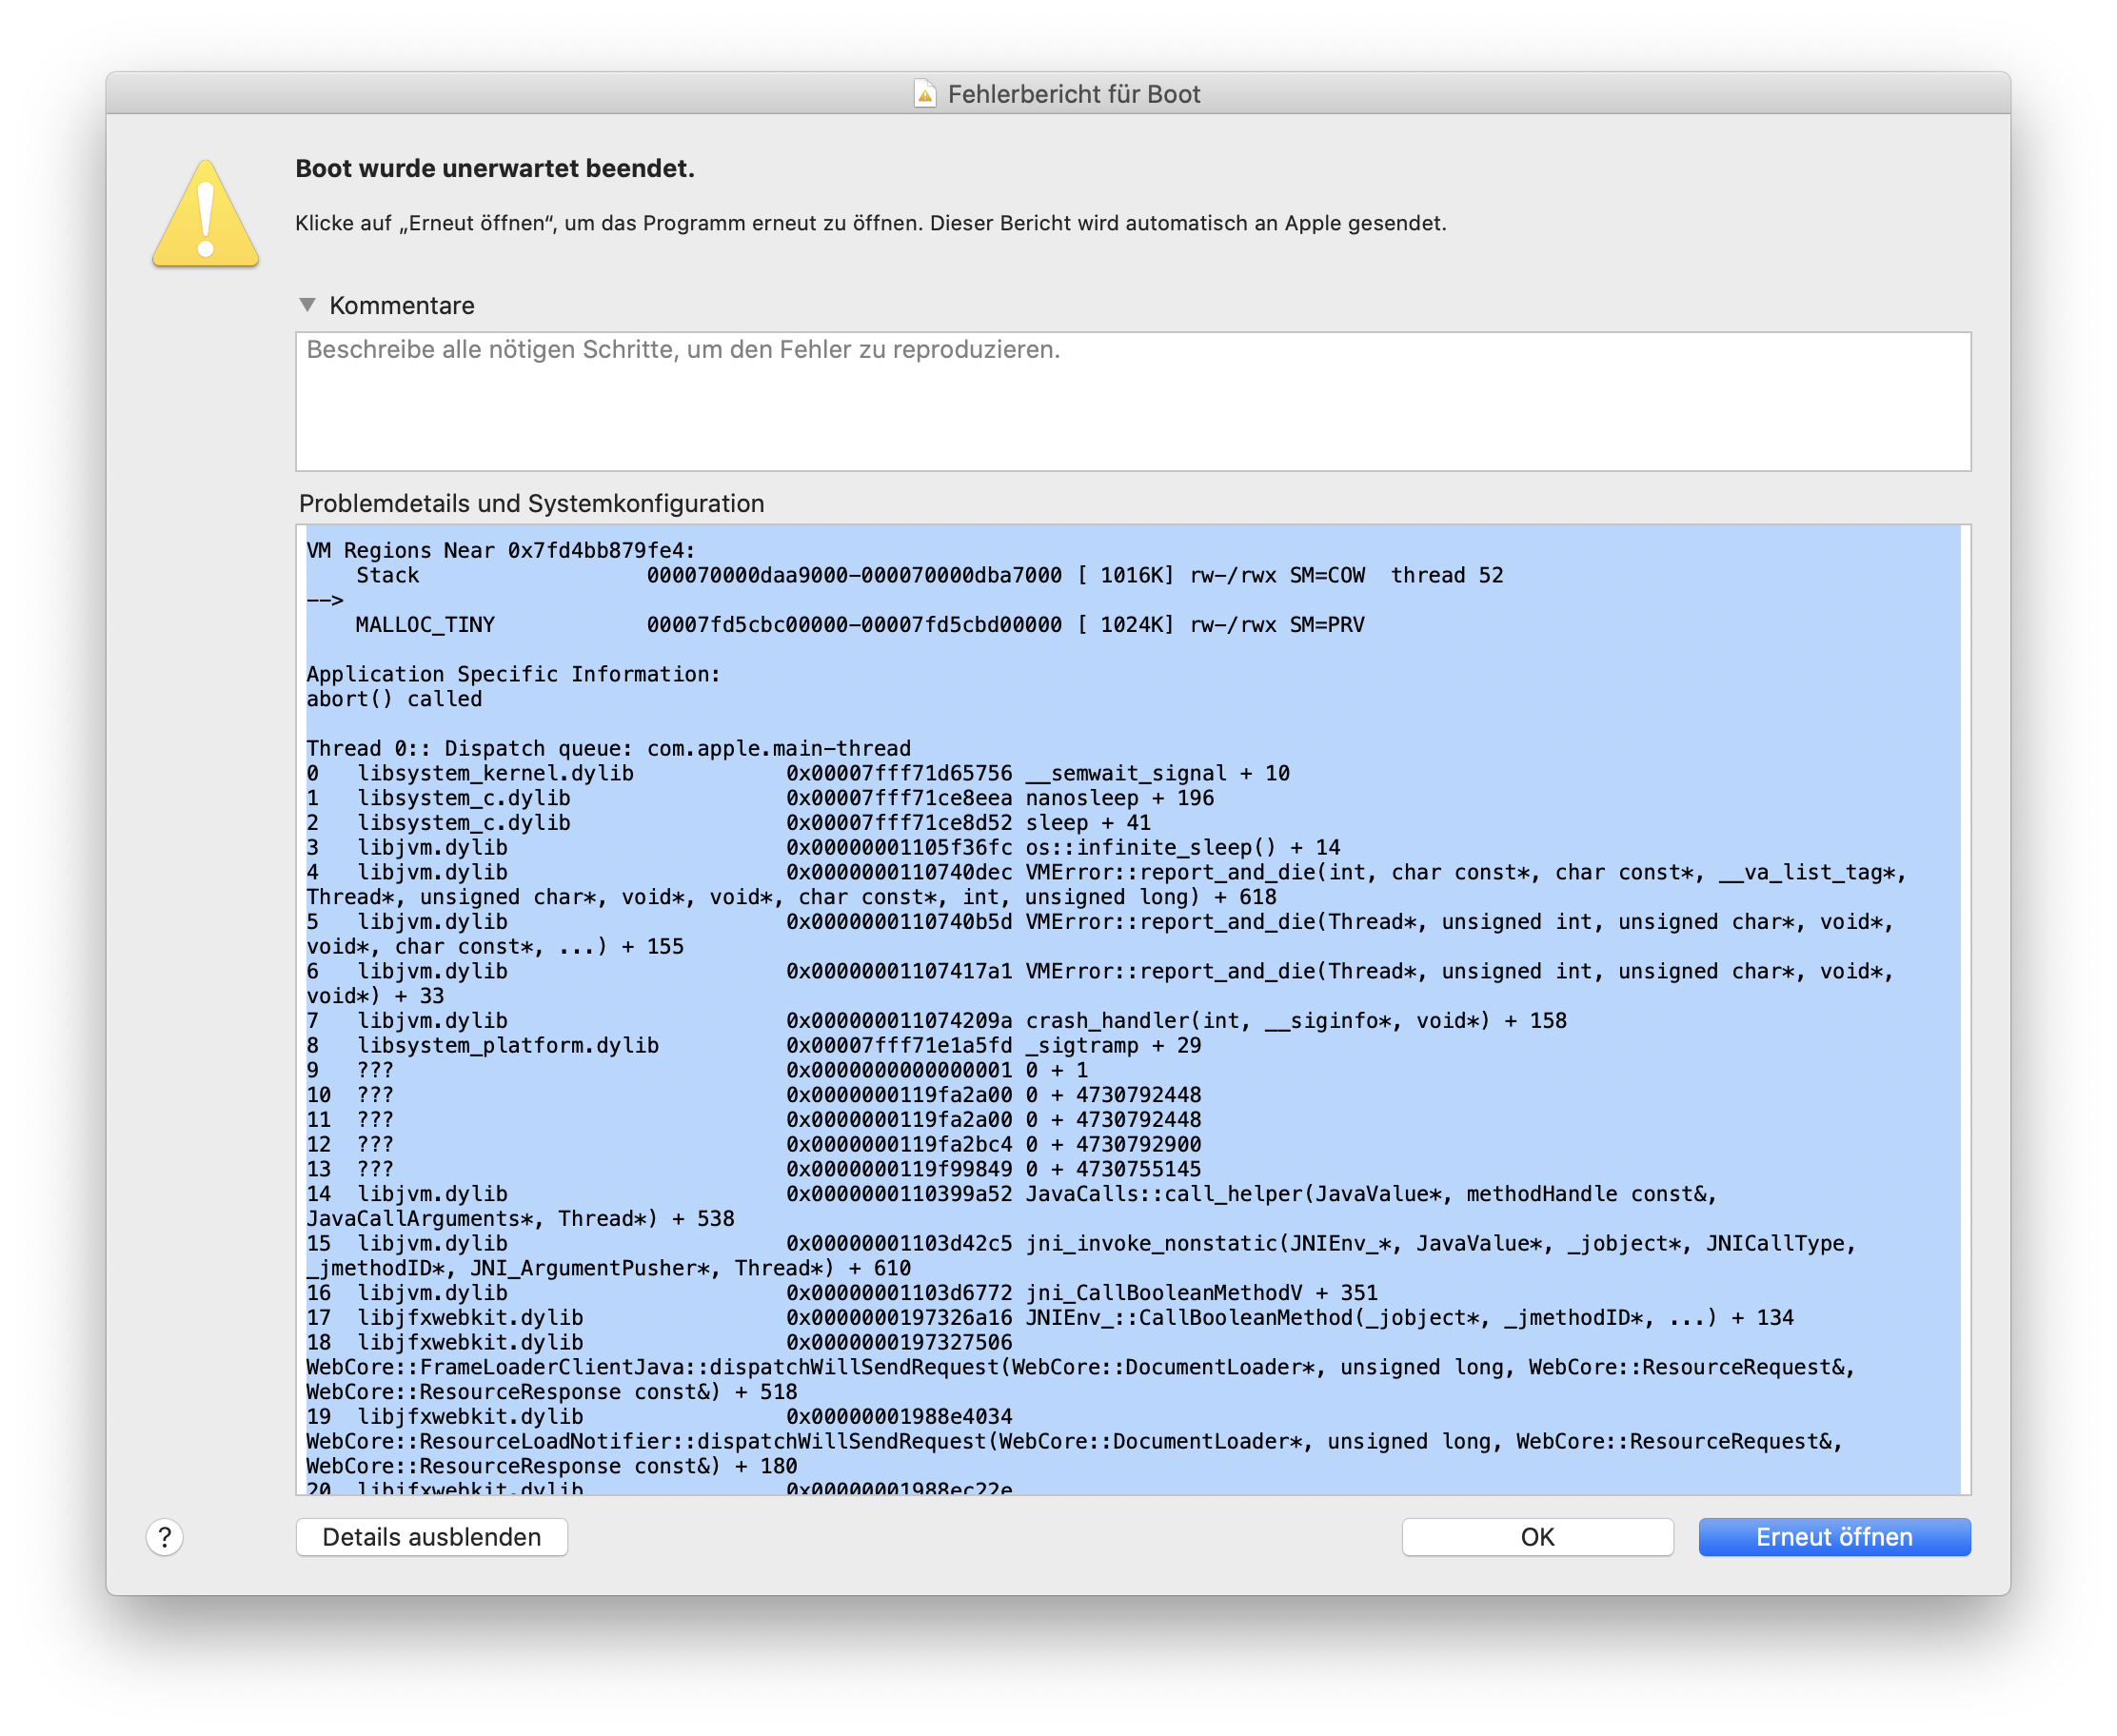The height and width of the screenshot is (1736, 2117).
Task: Collapse the Kommentare disclosure triangle
Action: pos(308,306)
